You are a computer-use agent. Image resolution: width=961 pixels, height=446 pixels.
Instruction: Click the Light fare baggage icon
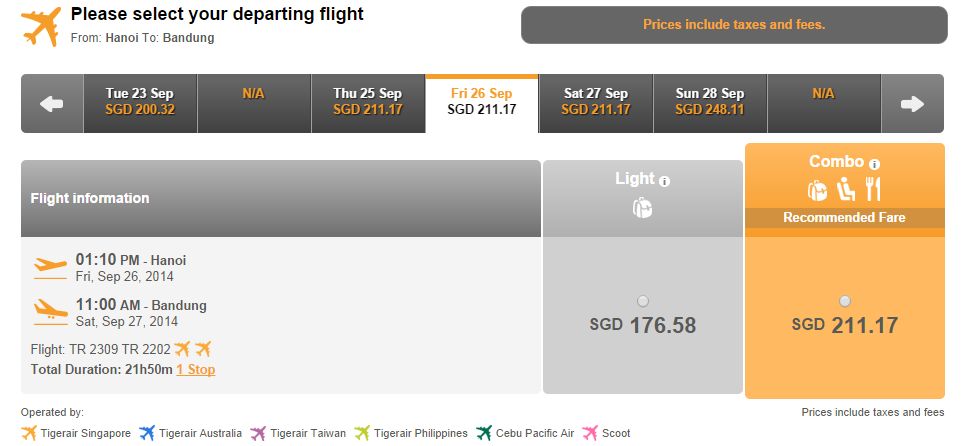pos(642,208)
